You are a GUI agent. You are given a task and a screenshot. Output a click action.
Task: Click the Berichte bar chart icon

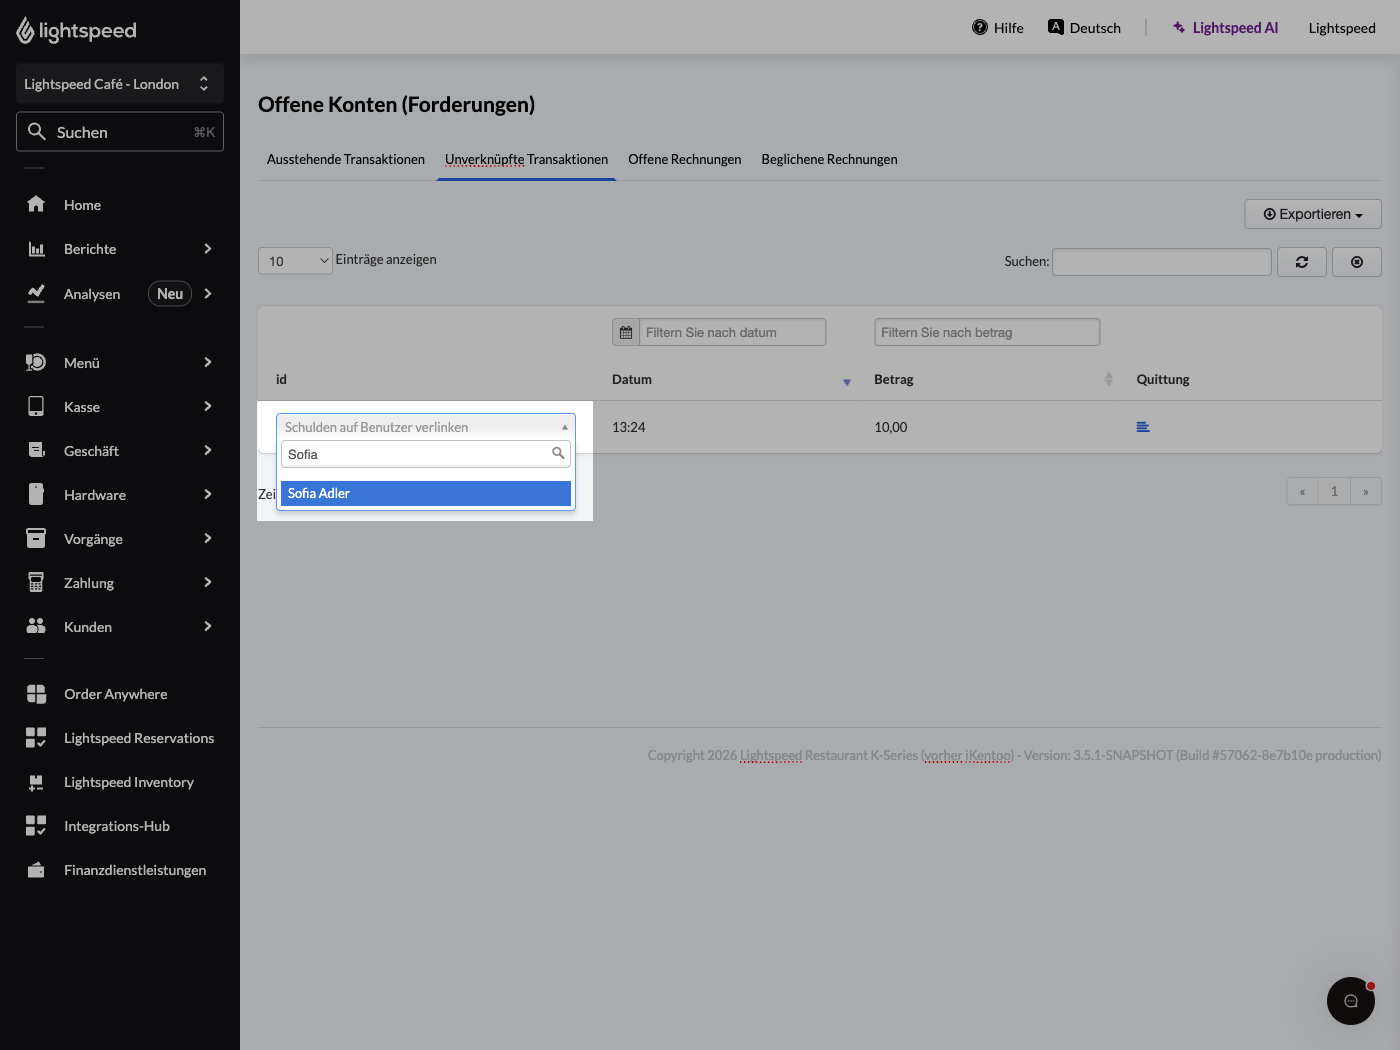[36, 249]
